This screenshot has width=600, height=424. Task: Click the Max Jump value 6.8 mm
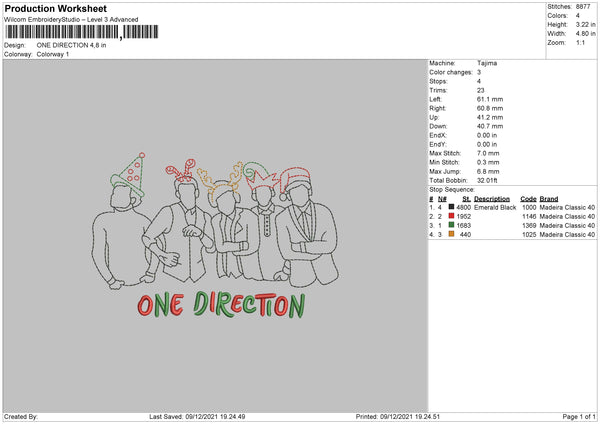488,171
